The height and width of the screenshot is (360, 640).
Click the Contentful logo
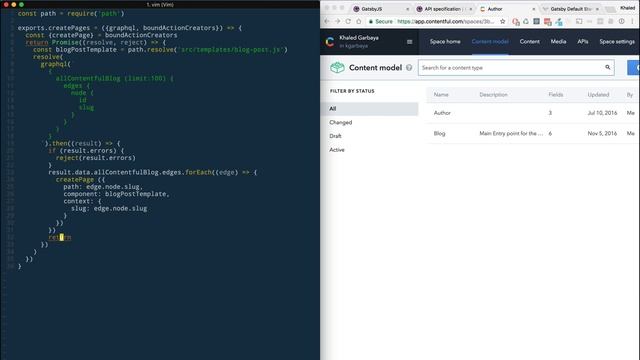click(330, 42)
